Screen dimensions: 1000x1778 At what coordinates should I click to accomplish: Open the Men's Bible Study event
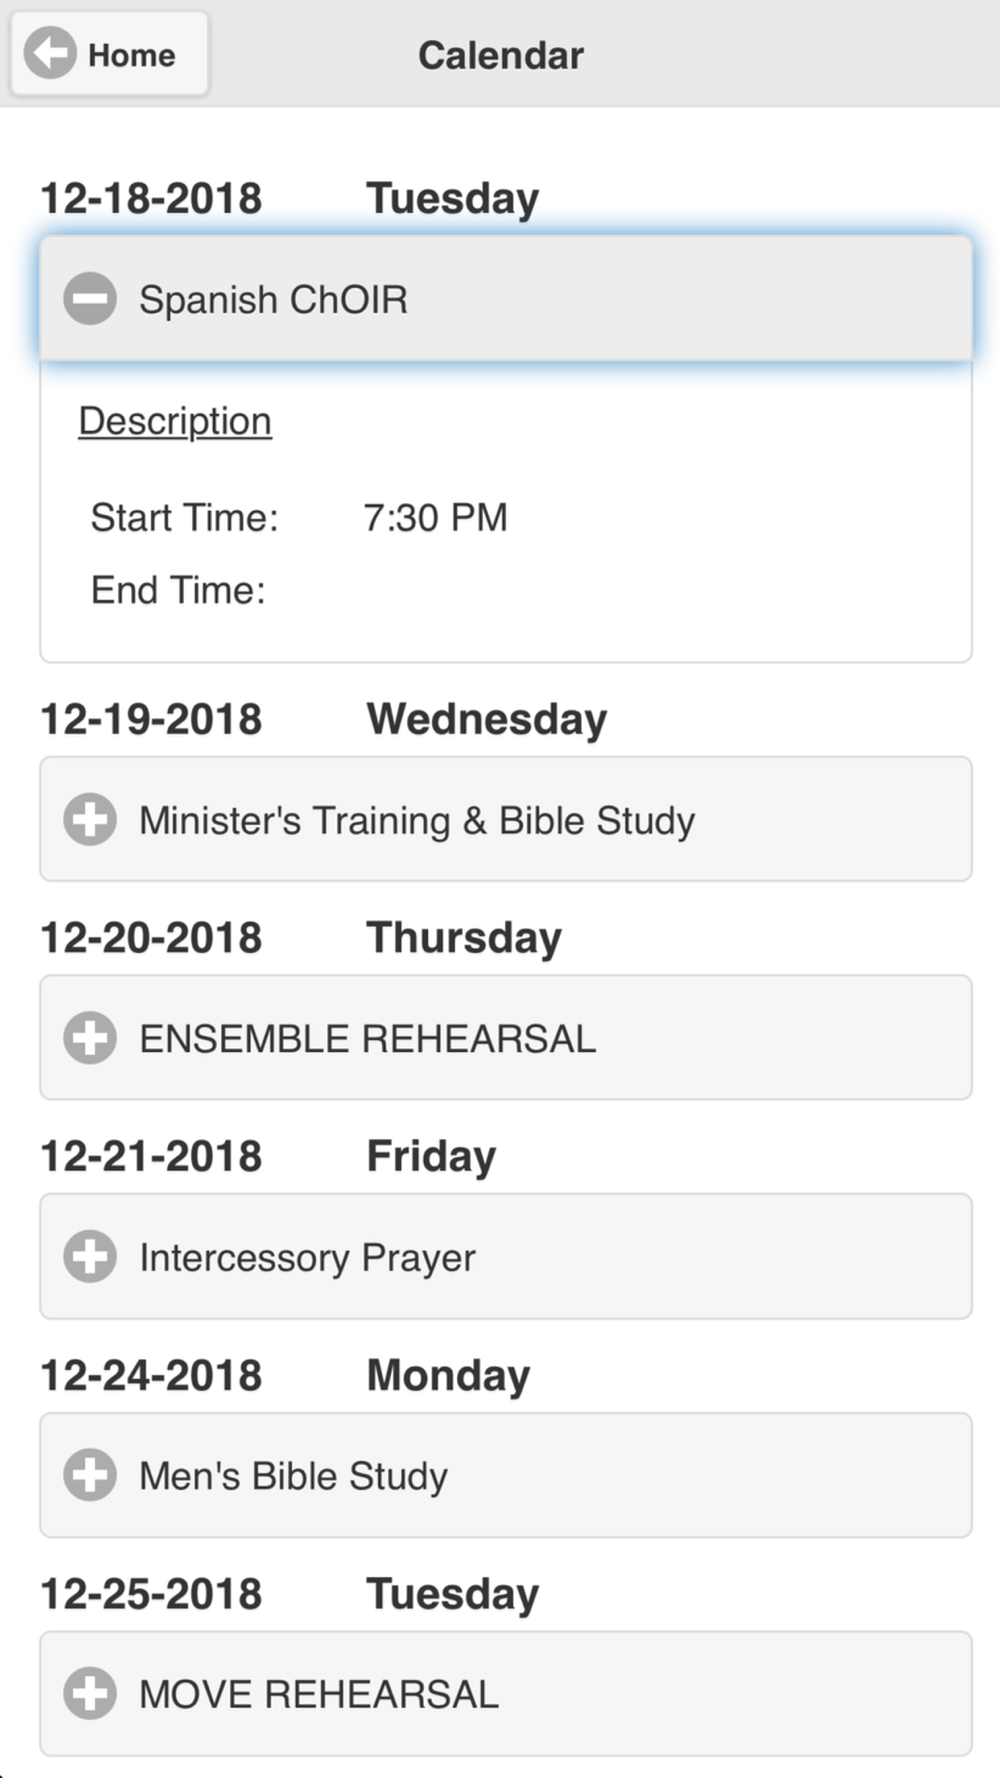point(506,1475)
